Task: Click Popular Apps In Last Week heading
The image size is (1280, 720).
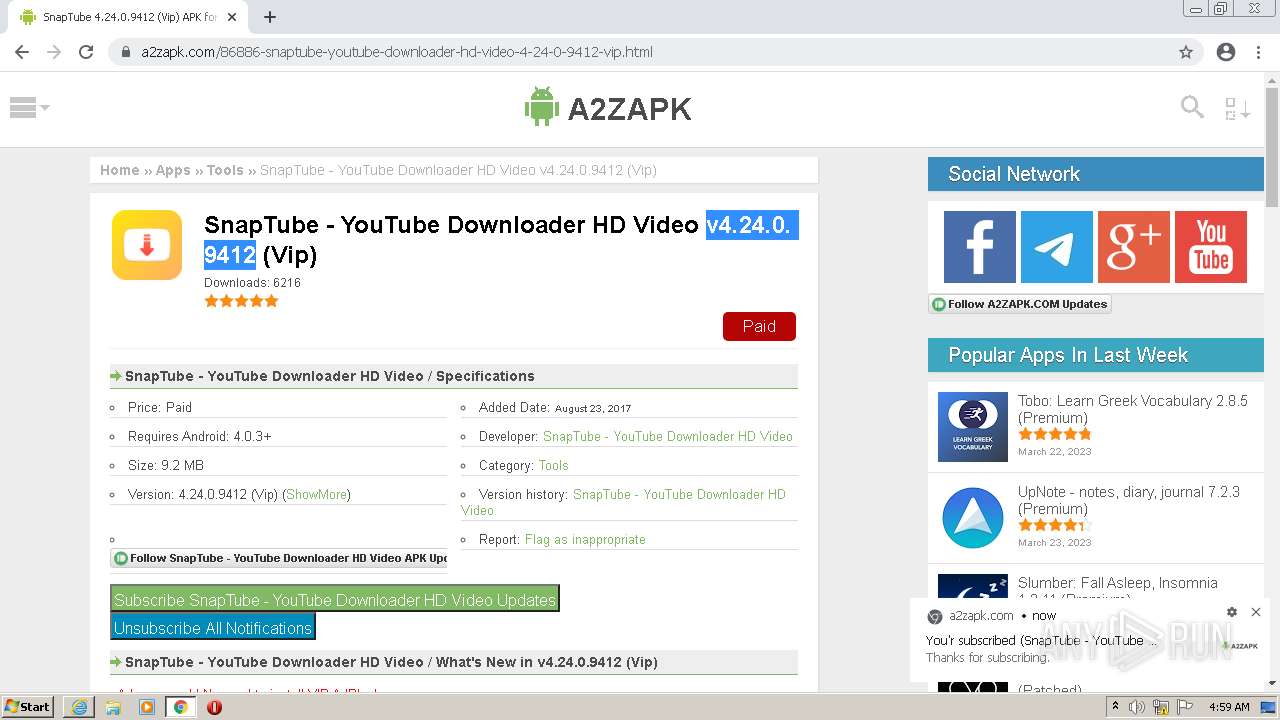Action: (x=1068, y=355)
